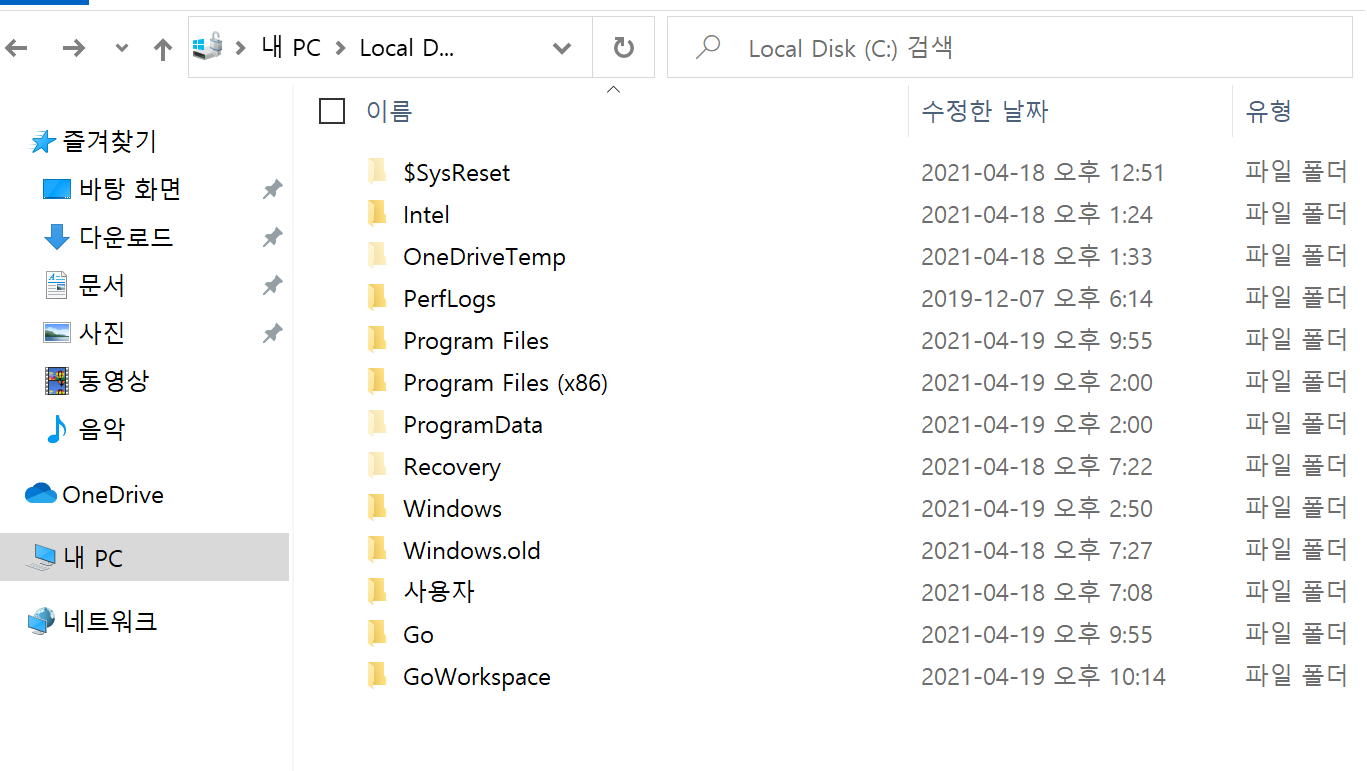Select 내 PC in the address bar path
Viewport: 1367px width, 771px height.
click(291, 48)
